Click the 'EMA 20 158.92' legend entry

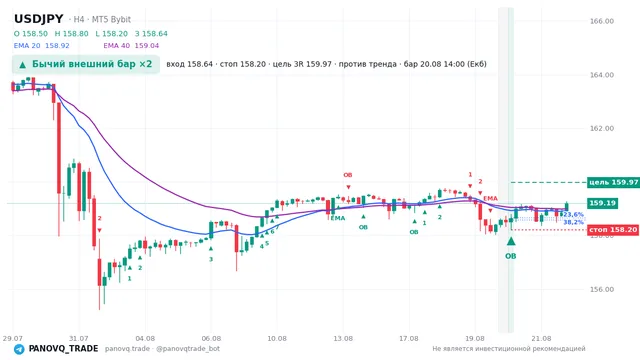tap(42, 46)
